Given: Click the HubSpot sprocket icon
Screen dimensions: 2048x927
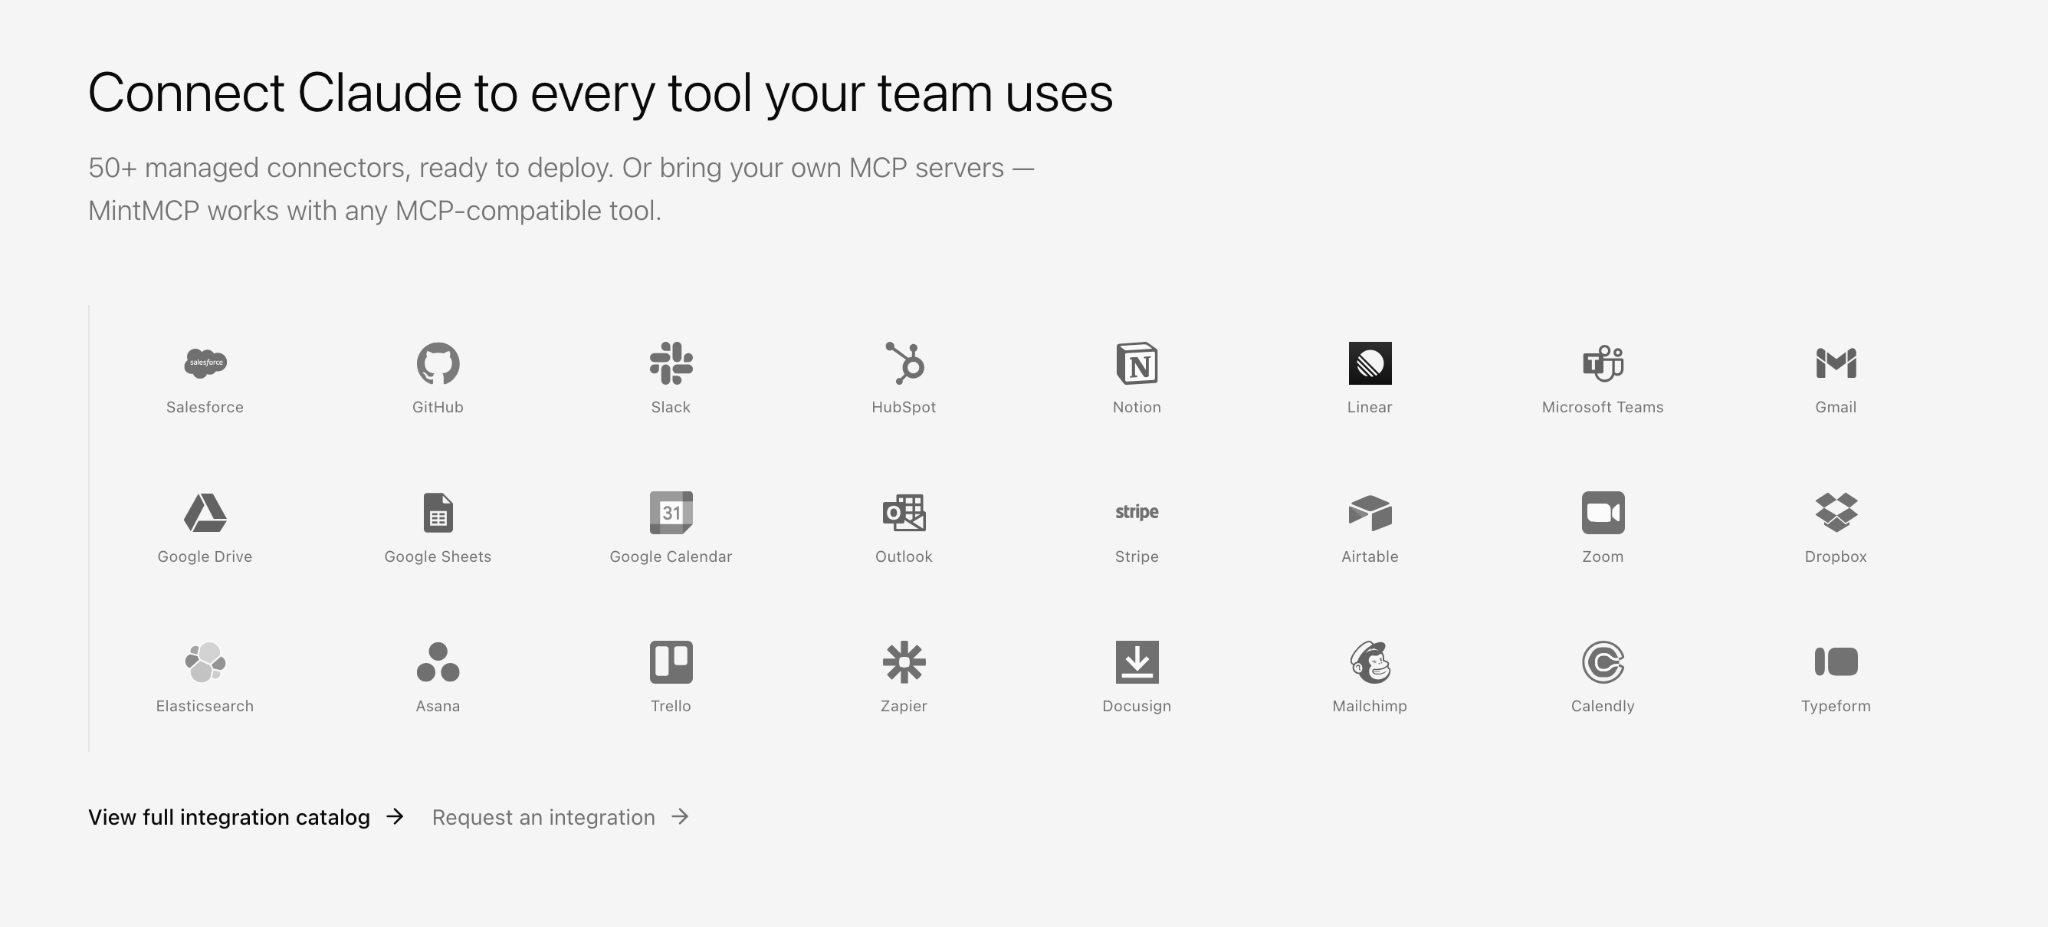Looking at the screenshot, I should click(x=904, y=363).
